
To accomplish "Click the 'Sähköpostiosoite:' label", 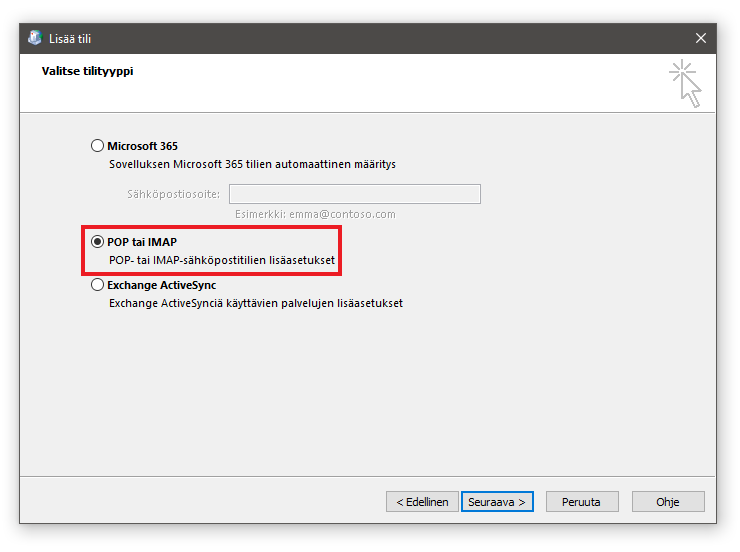I will pos(173,194).
